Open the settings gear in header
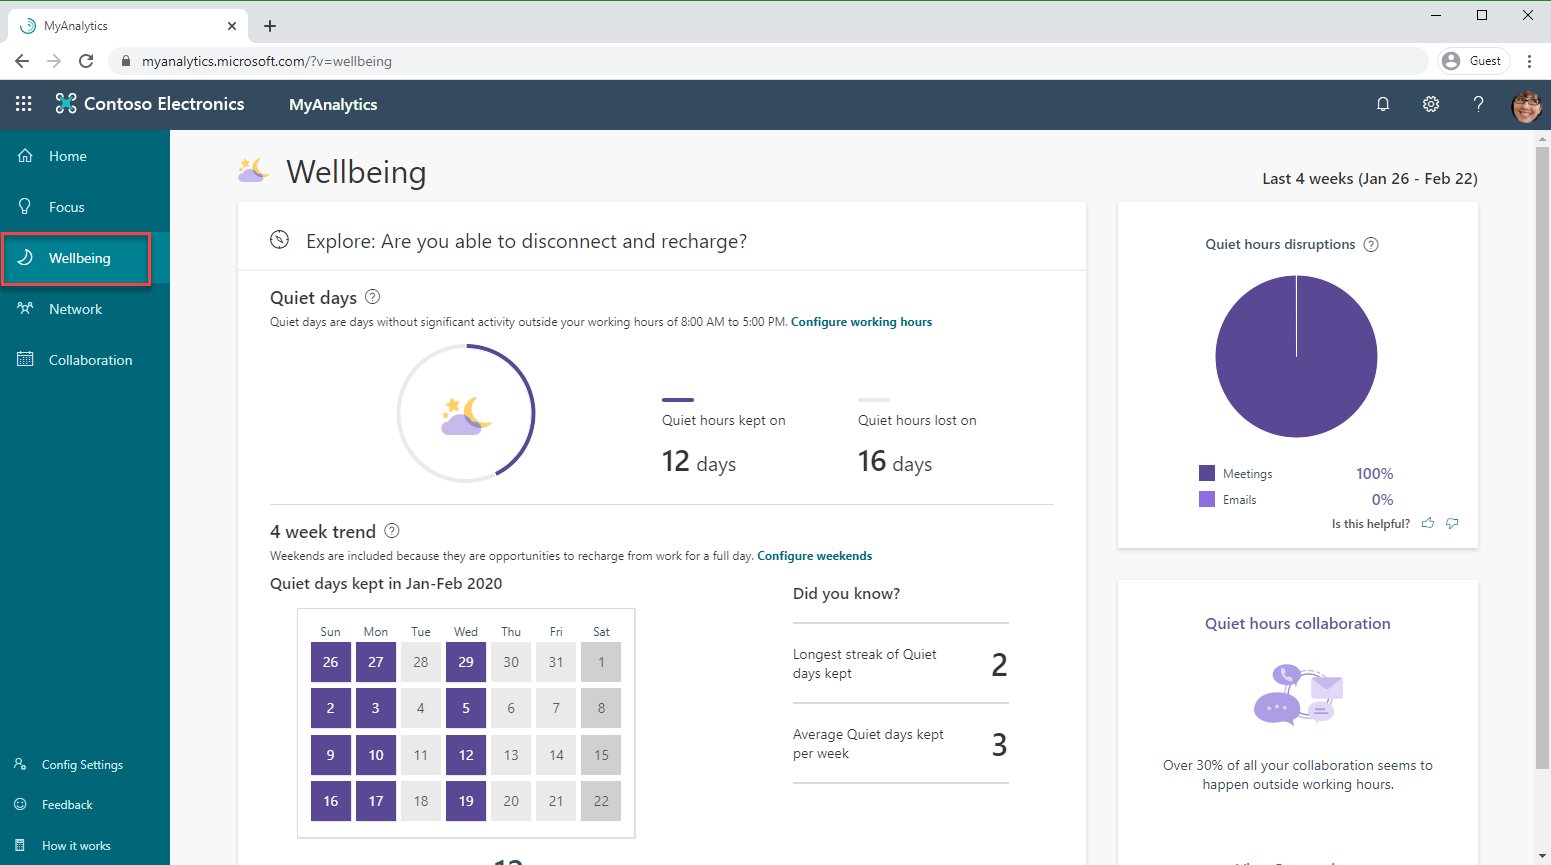 point(1431,104)
